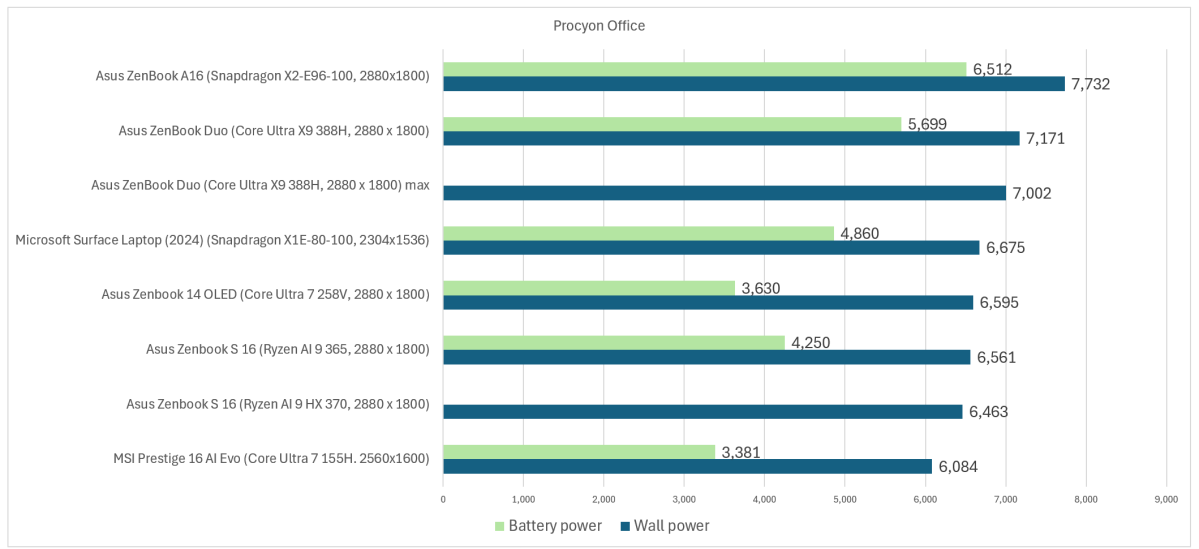The height and width of the screenshot is (549, 1199).
Task: Click the 9,000 x-axis tick label
Action: click(1166, 499)
